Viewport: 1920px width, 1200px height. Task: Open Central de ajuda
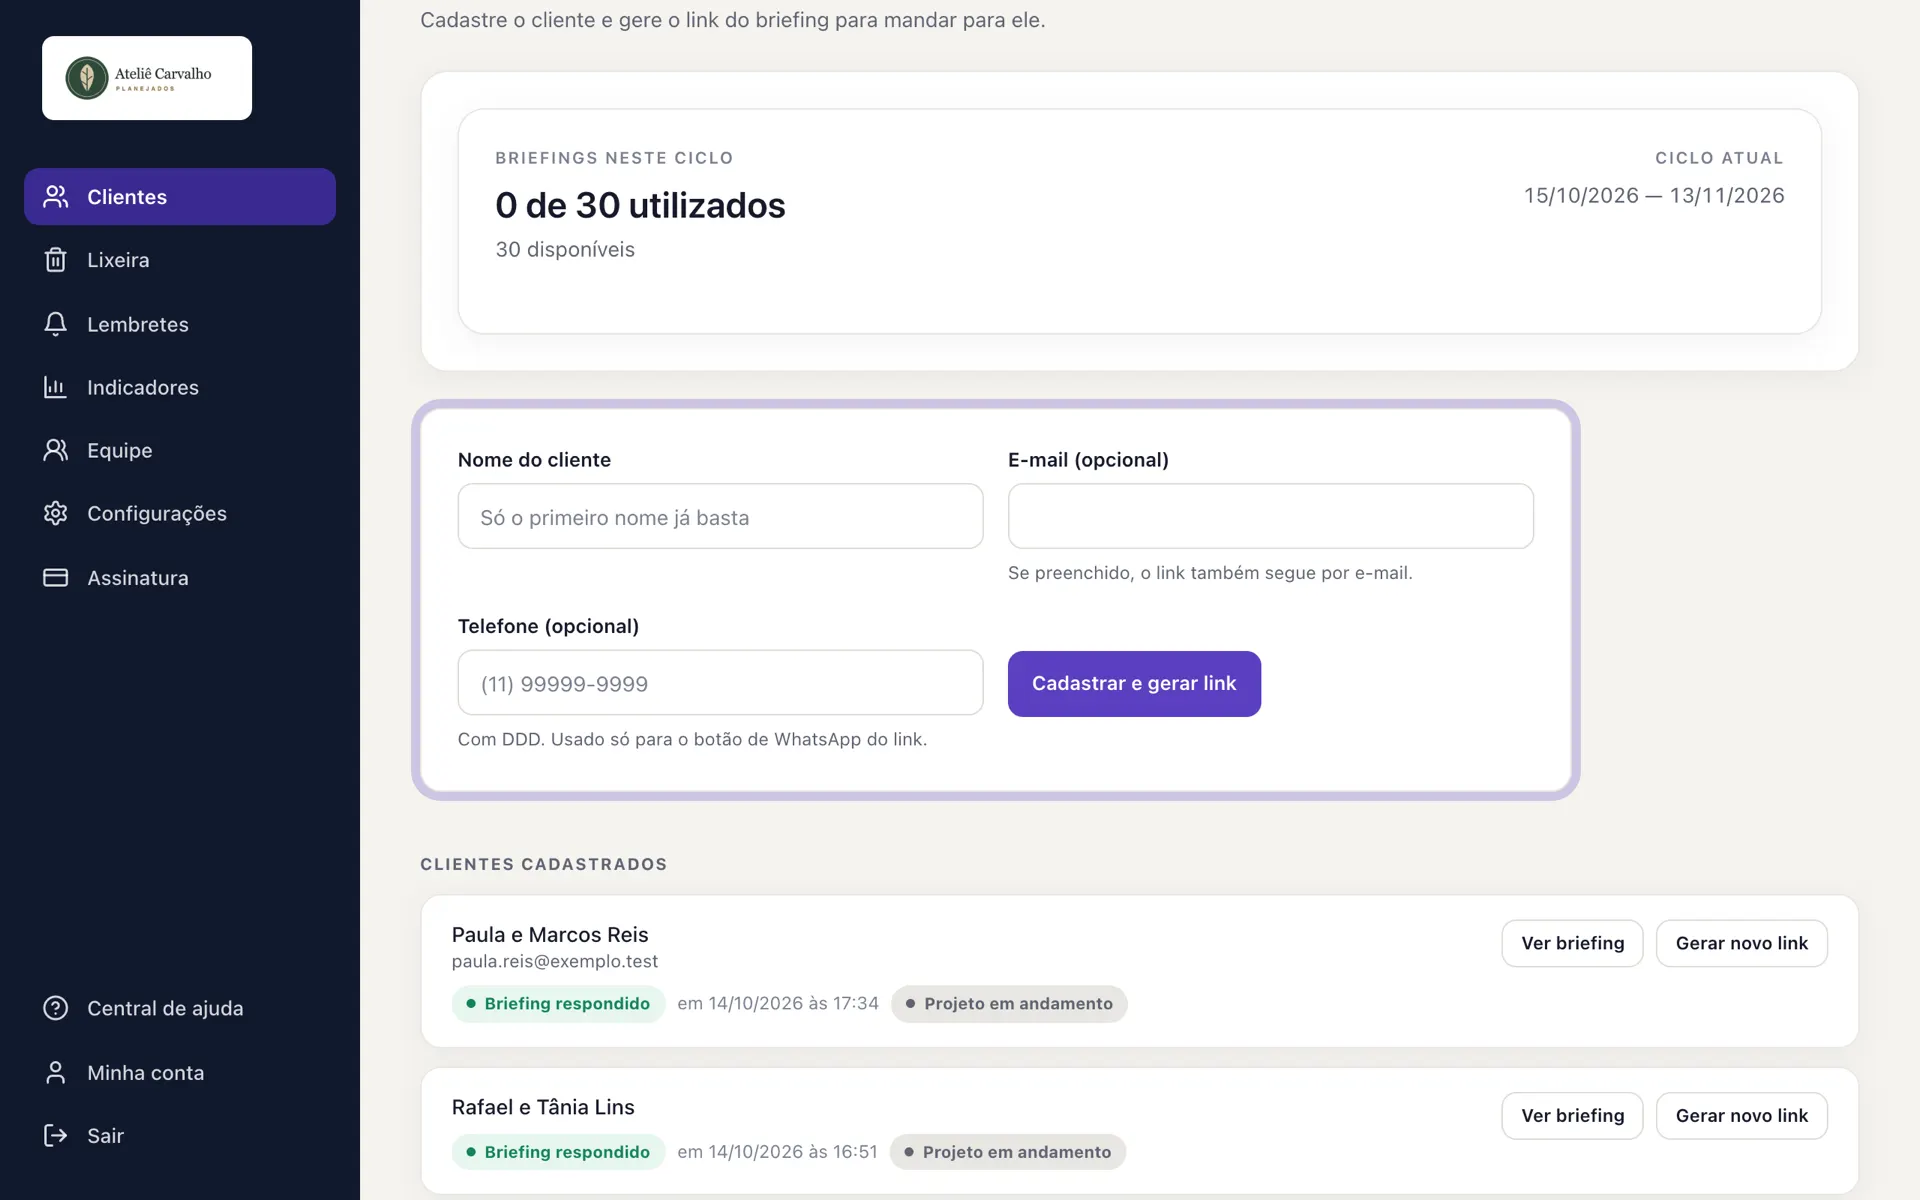coord(180,1008)
